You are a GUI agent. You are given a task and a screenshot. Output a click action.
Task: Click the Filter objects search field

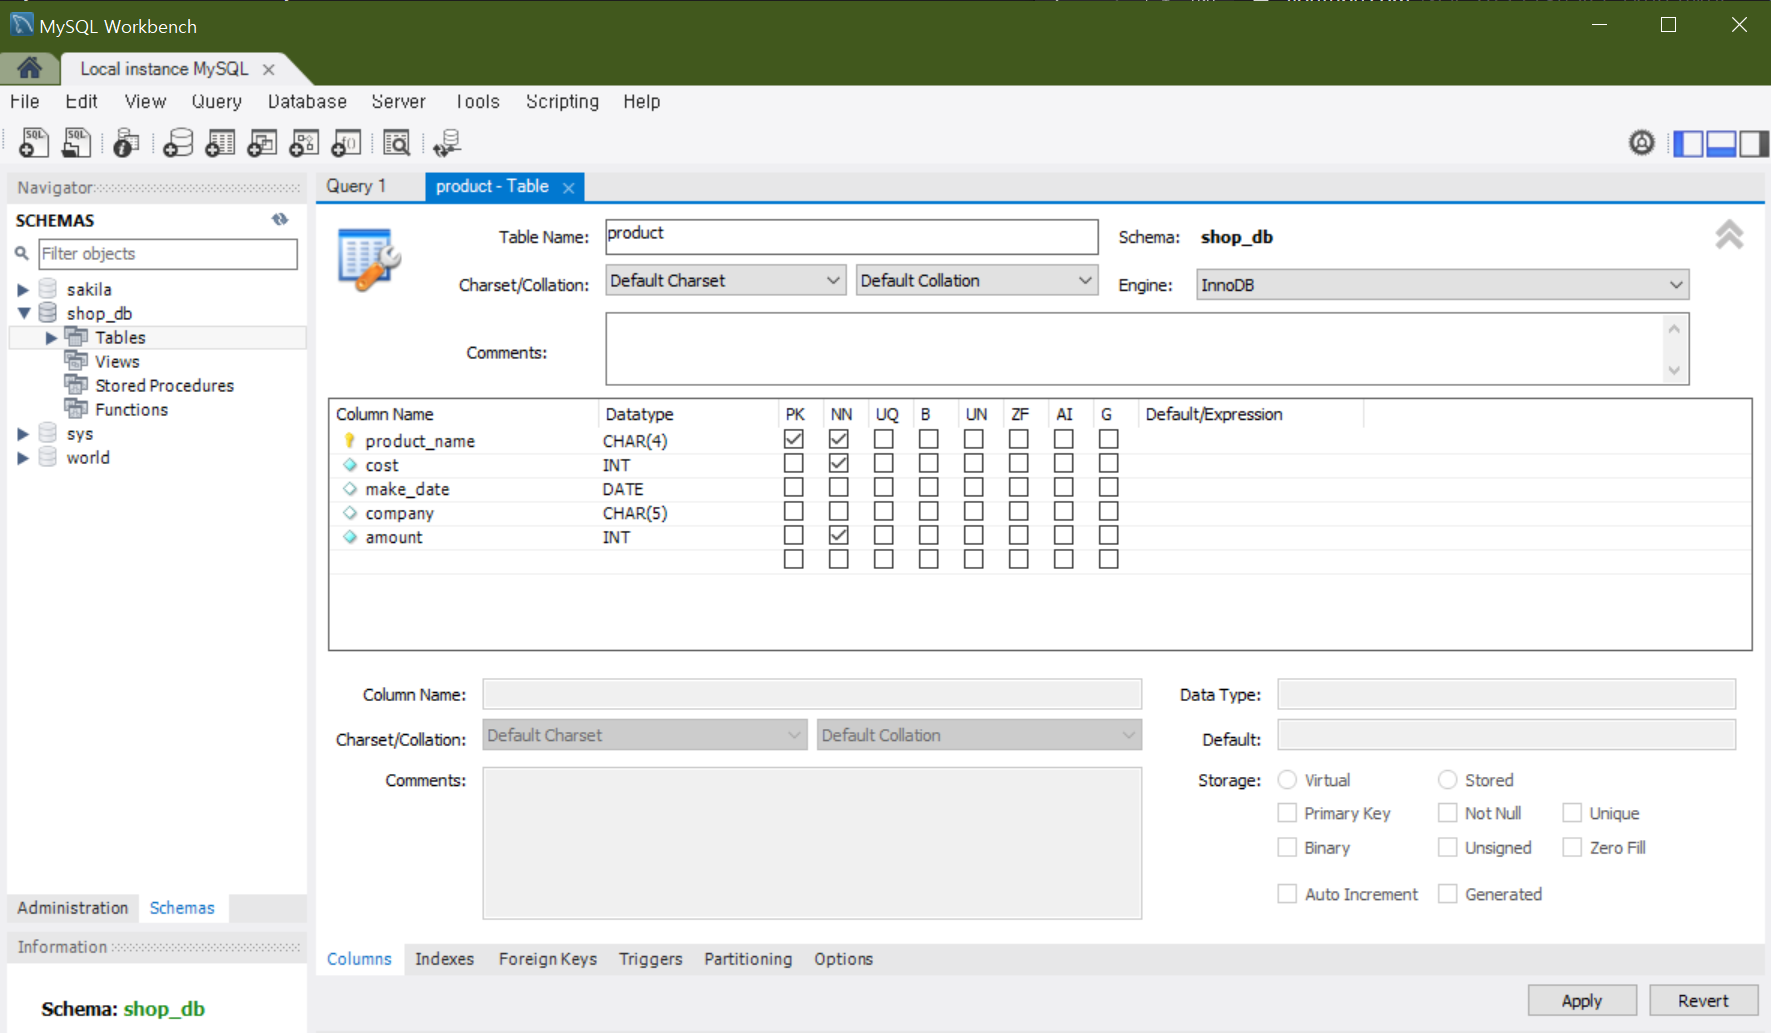point(168,254)
